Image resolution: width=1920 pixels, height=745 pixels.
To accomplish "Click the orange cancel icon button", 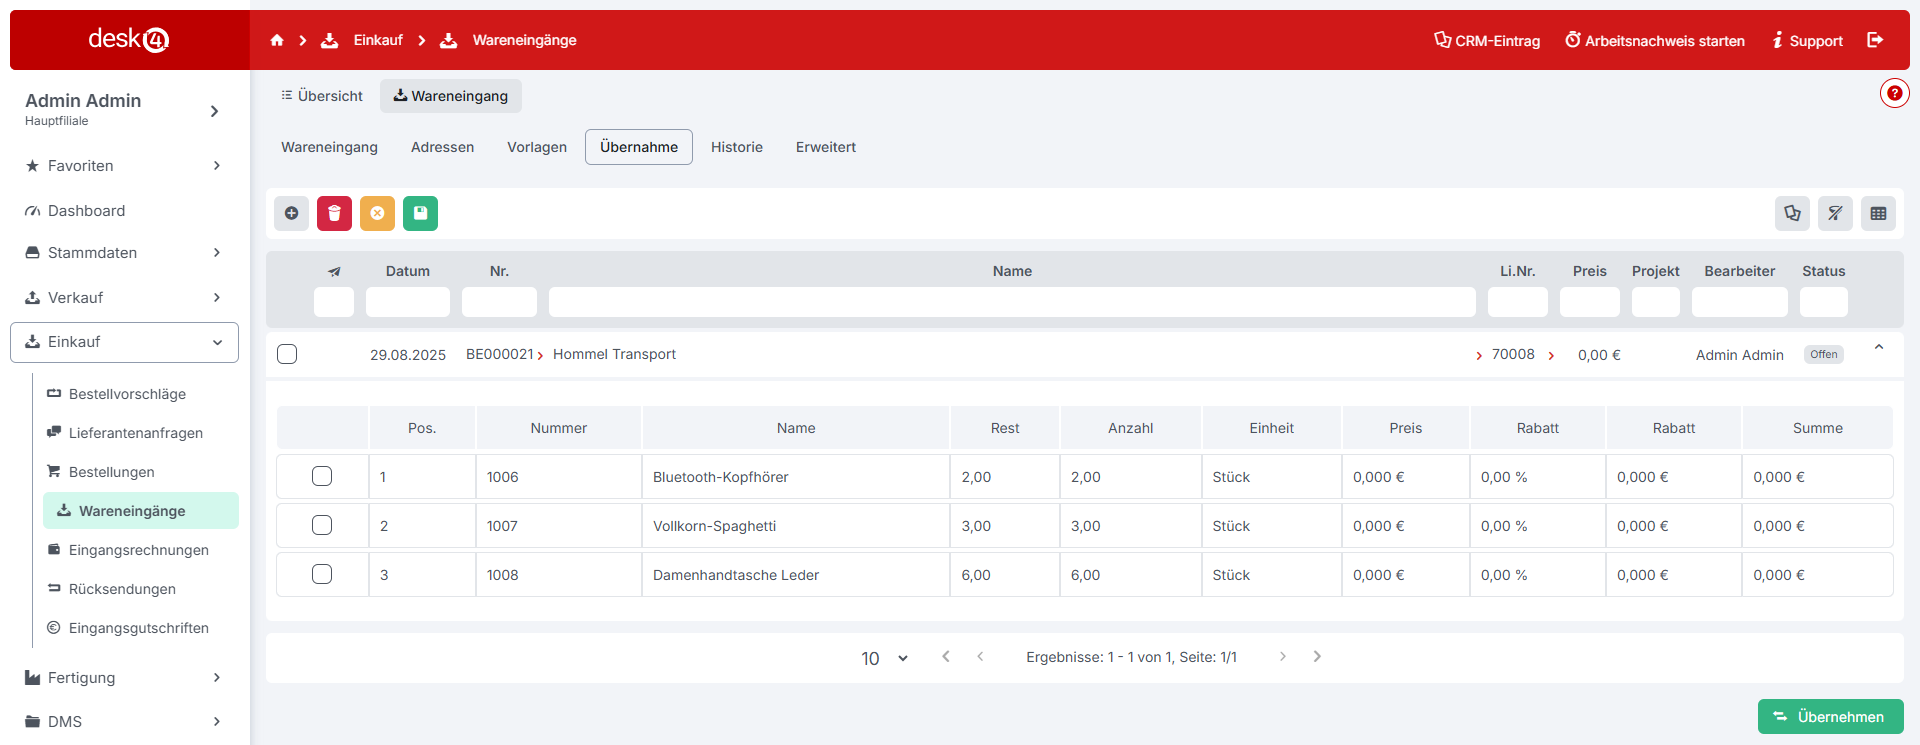I will (x=377, y=213).
